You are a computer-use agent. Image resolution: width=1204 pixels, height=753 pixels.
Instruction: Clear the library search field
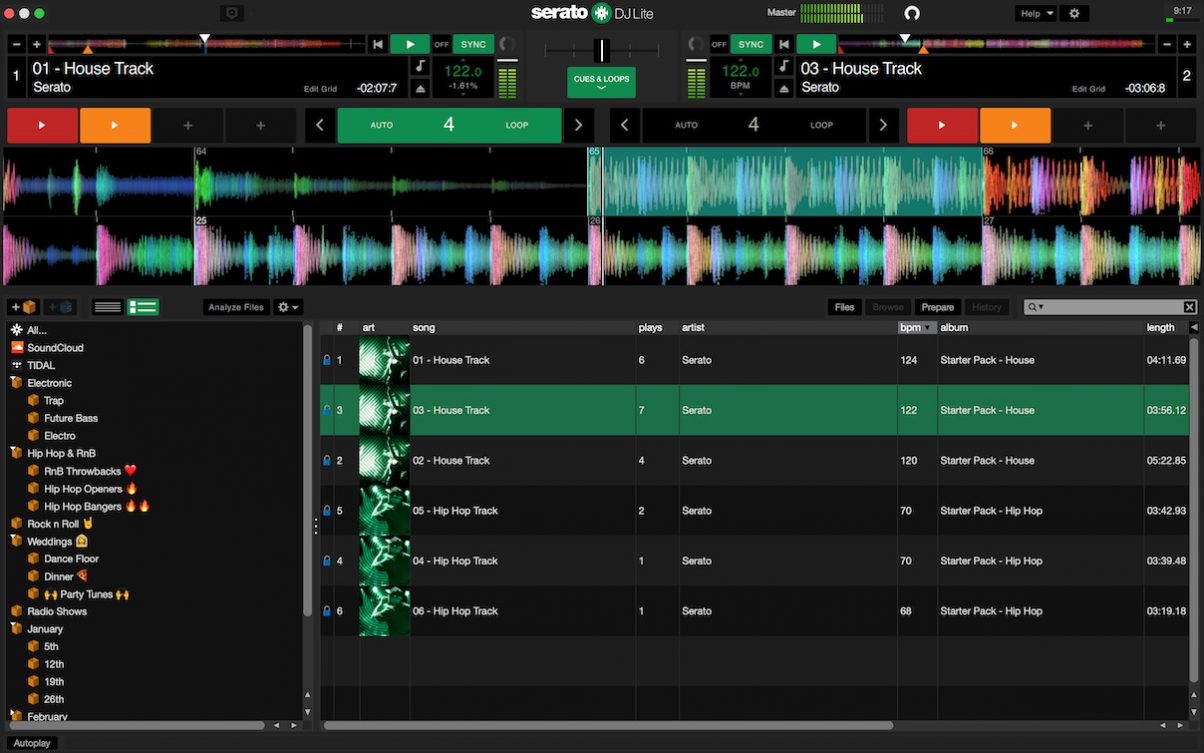coord(1189,307)
